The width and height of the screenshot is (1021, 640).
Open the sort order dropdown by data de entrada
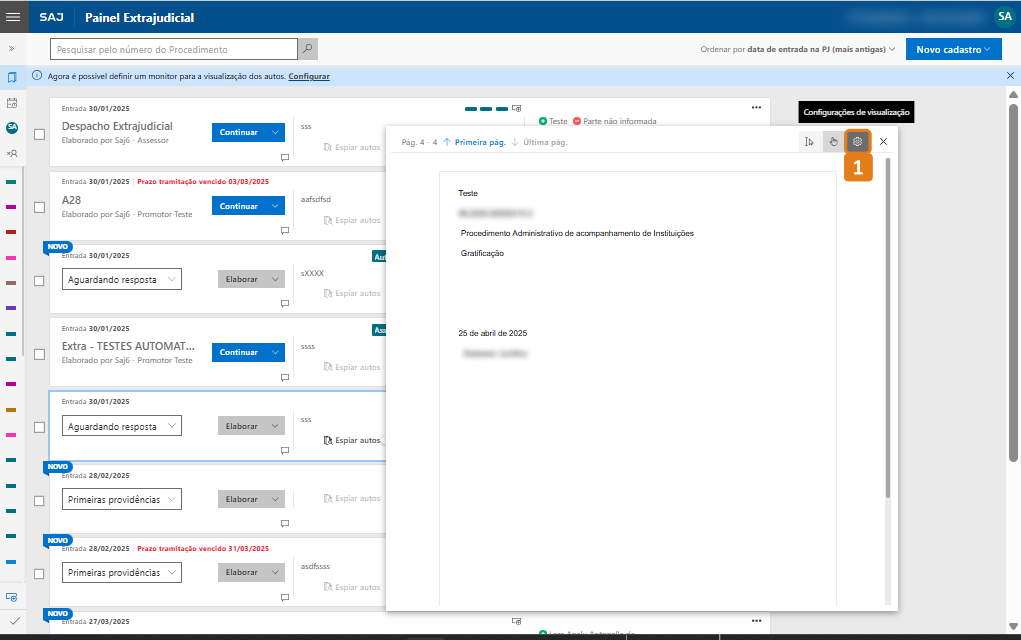click(x=797, y=49)
